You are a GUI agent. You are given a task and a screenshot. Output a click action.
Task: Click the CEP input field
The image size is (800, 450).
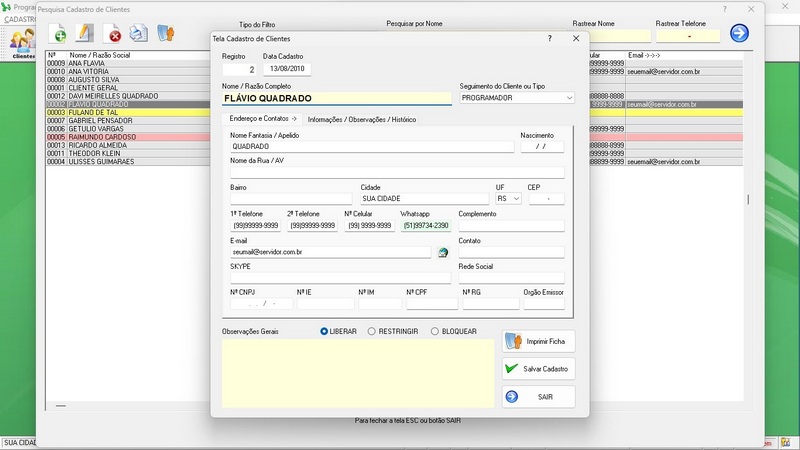click(x=546, y=198)
